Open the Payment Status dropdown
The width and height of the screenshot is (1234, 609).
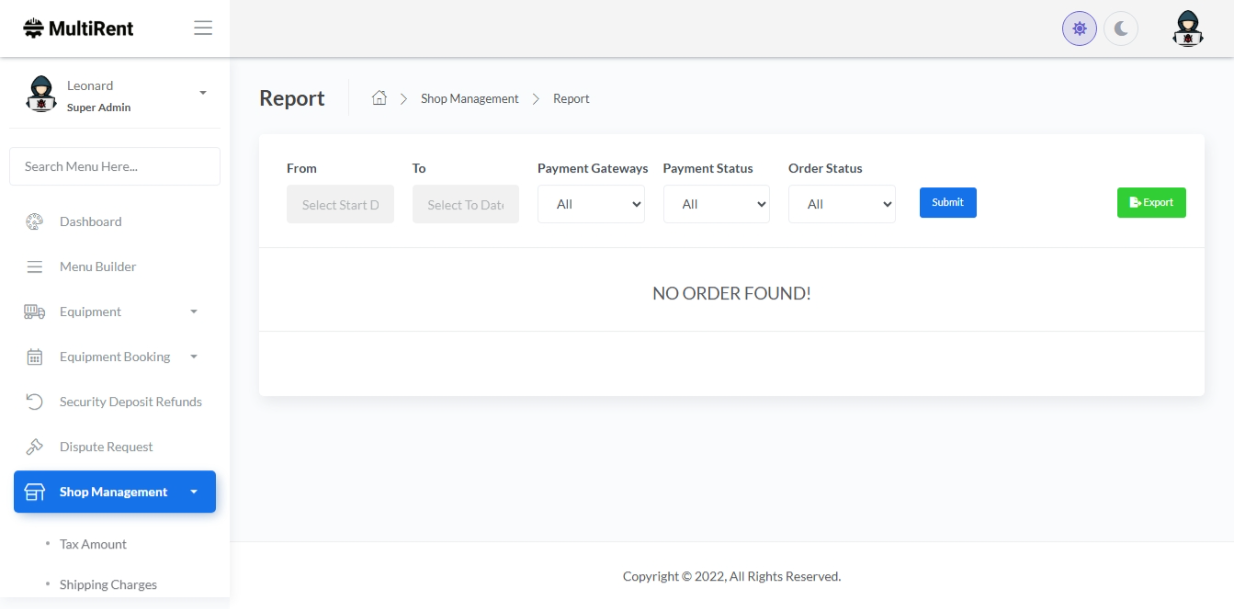coord(716,204)
